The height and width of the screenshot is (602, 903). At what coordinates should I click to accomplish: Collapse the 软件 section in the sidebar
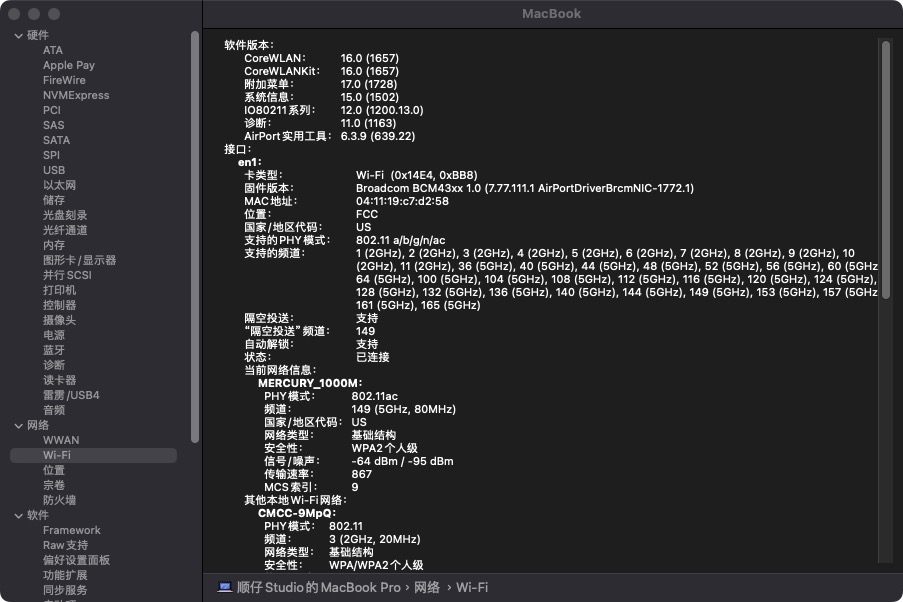pos(17,515)
